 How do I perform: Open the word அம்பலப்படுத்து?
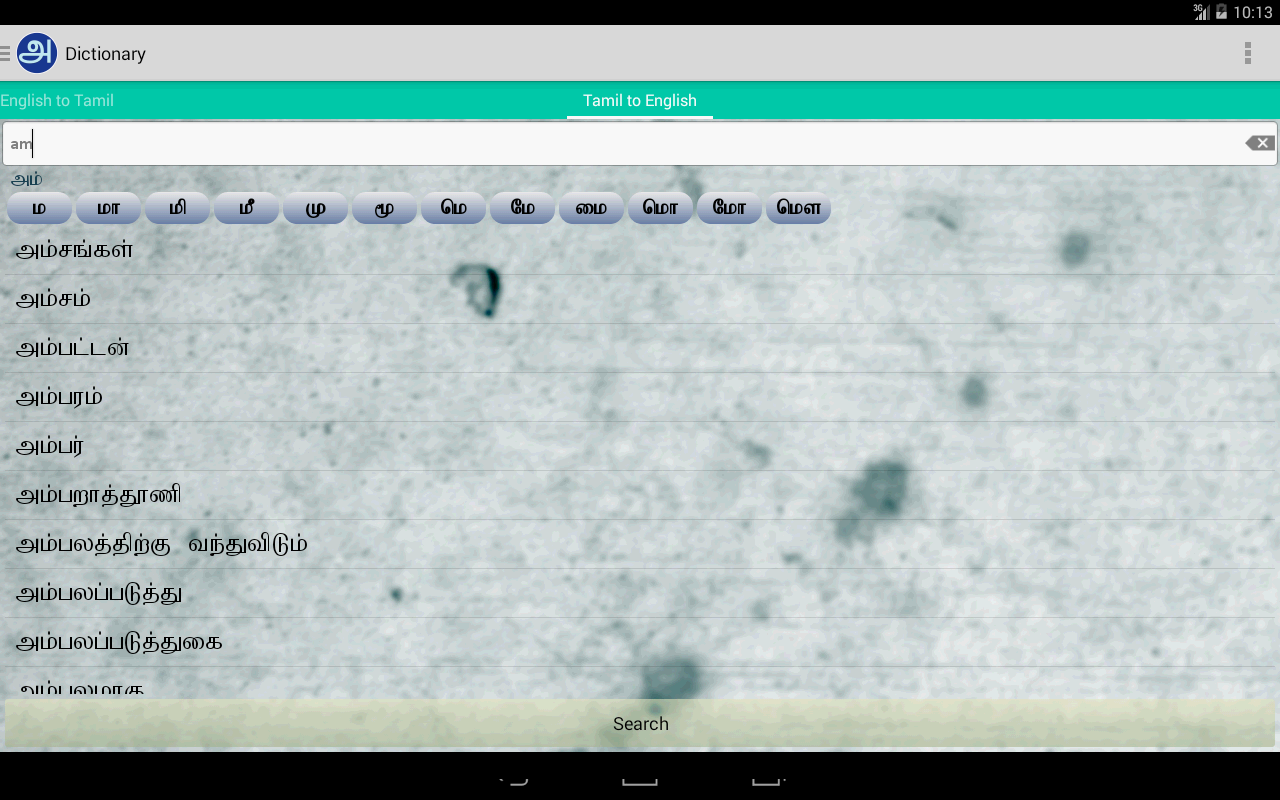coord(640,593)
